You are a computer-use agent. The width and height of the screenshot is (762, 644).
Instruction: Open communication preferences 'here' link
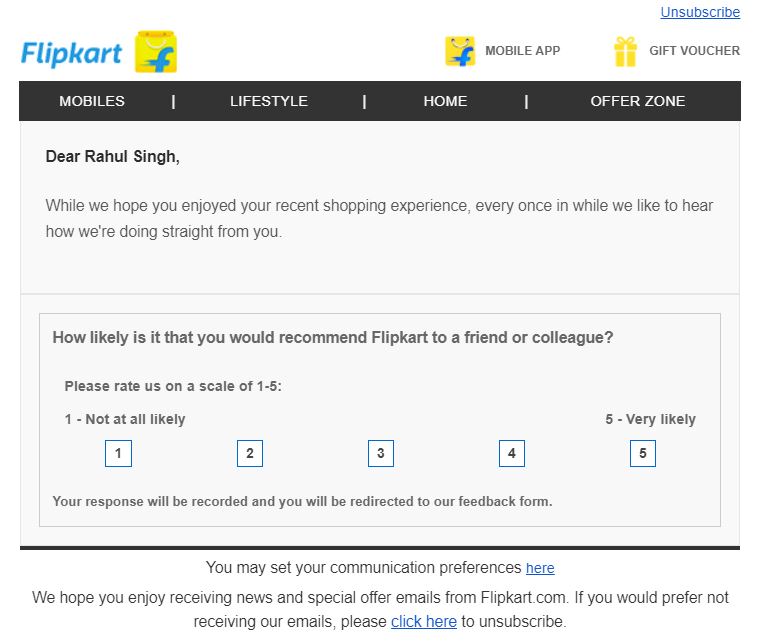[x=540, y=568]
